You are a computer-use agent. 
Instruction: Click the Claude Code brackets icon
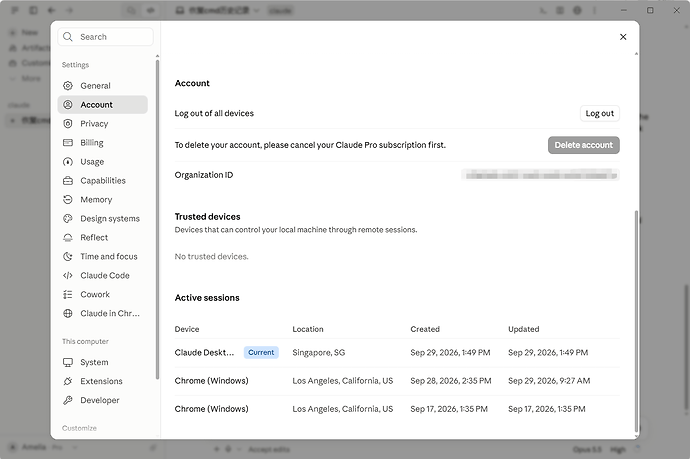68,275
